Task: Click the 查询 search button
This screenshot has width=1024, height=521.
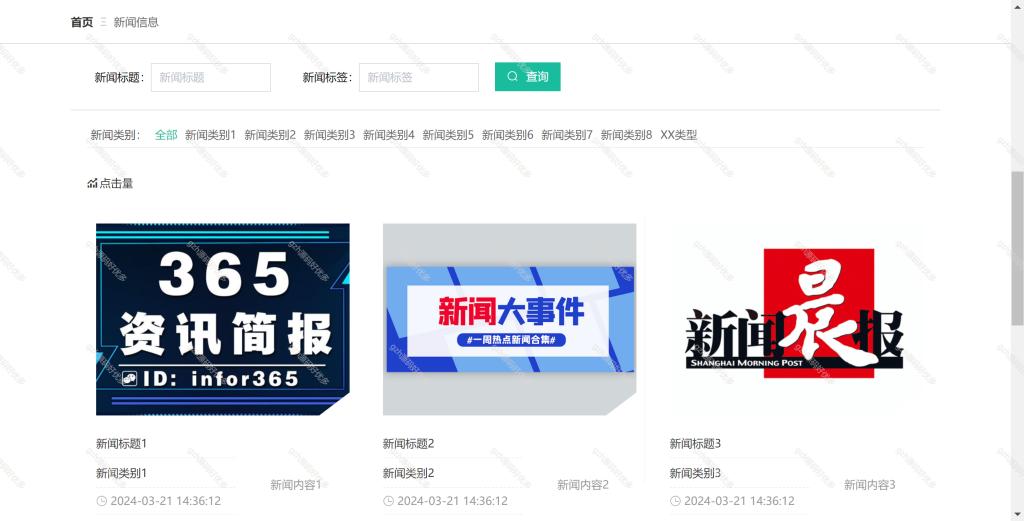Action: (528, 76)
